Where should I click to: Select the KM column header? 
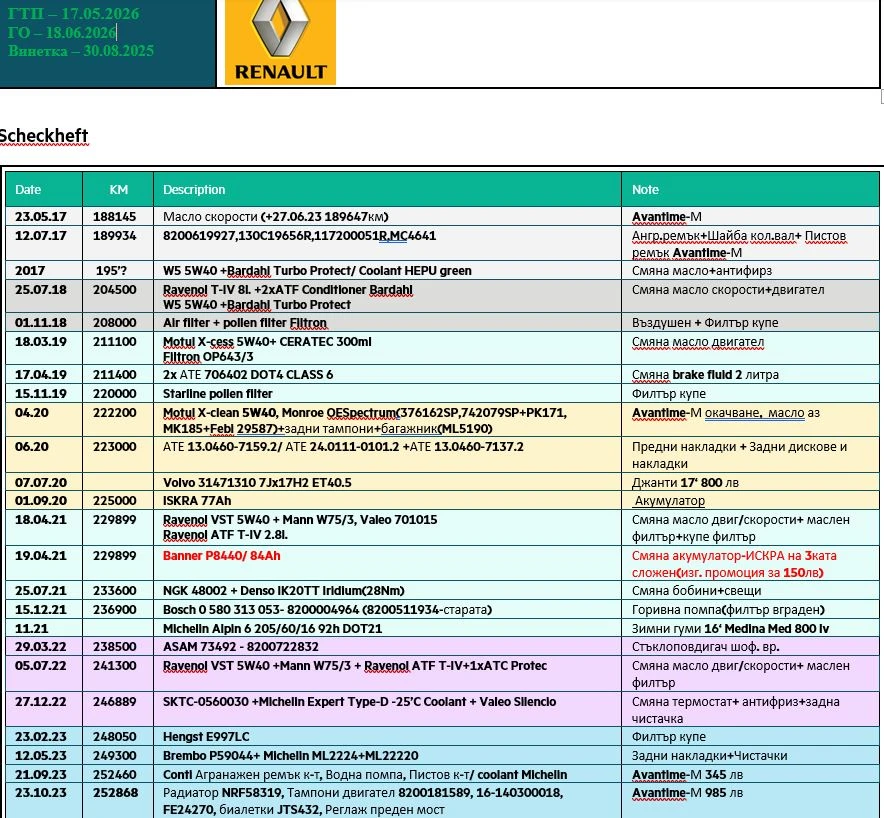click(118, 189)
